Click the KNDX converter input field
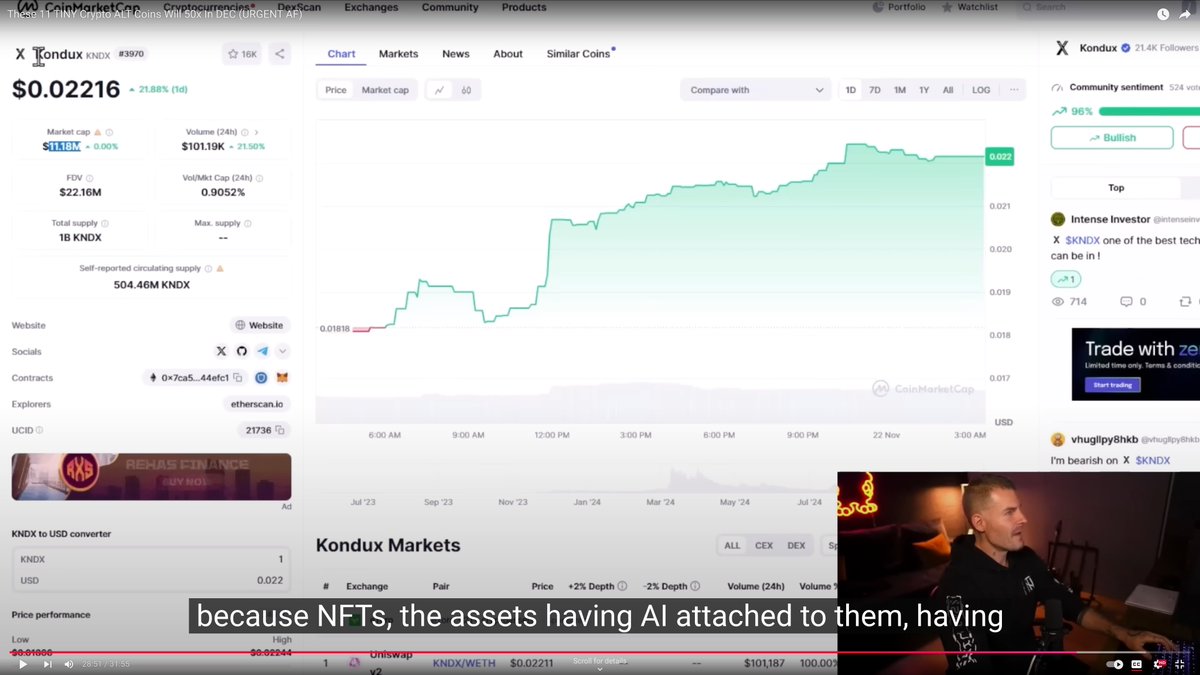This screenshot has height=675, width=1200. (x=152, y=560)
